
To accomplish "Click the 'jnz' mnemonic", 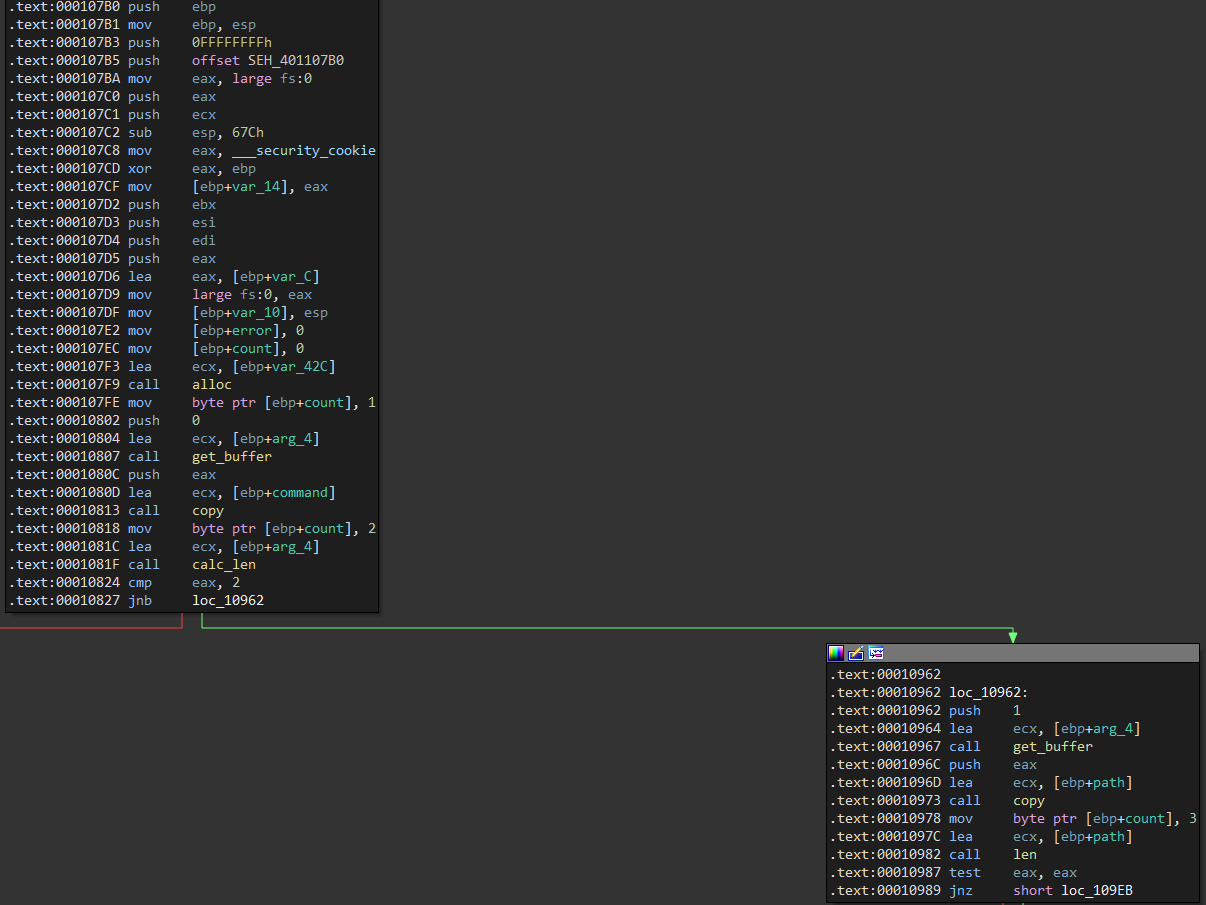I will coord(961,891).
